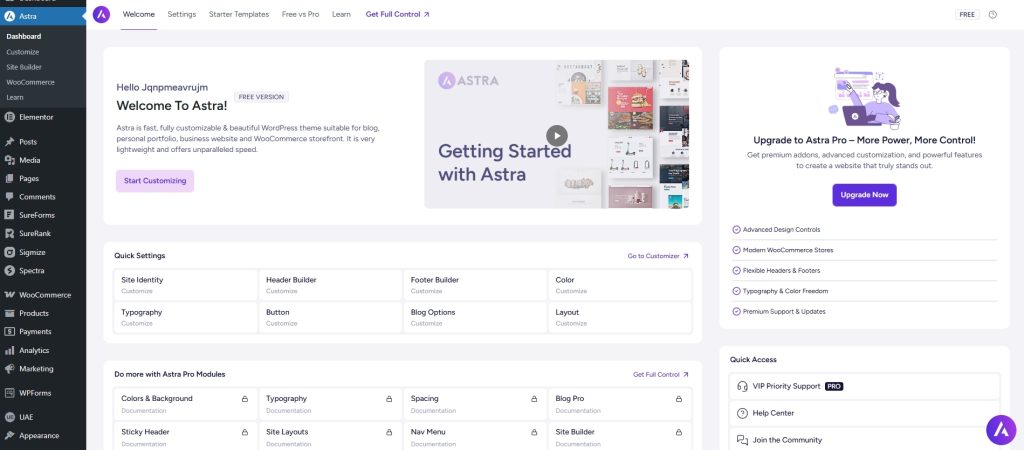Image resolution: width=1024 pixels, height=450 pixels.
Task: Open the Free vs Pro tab
Action: [300, 14]
